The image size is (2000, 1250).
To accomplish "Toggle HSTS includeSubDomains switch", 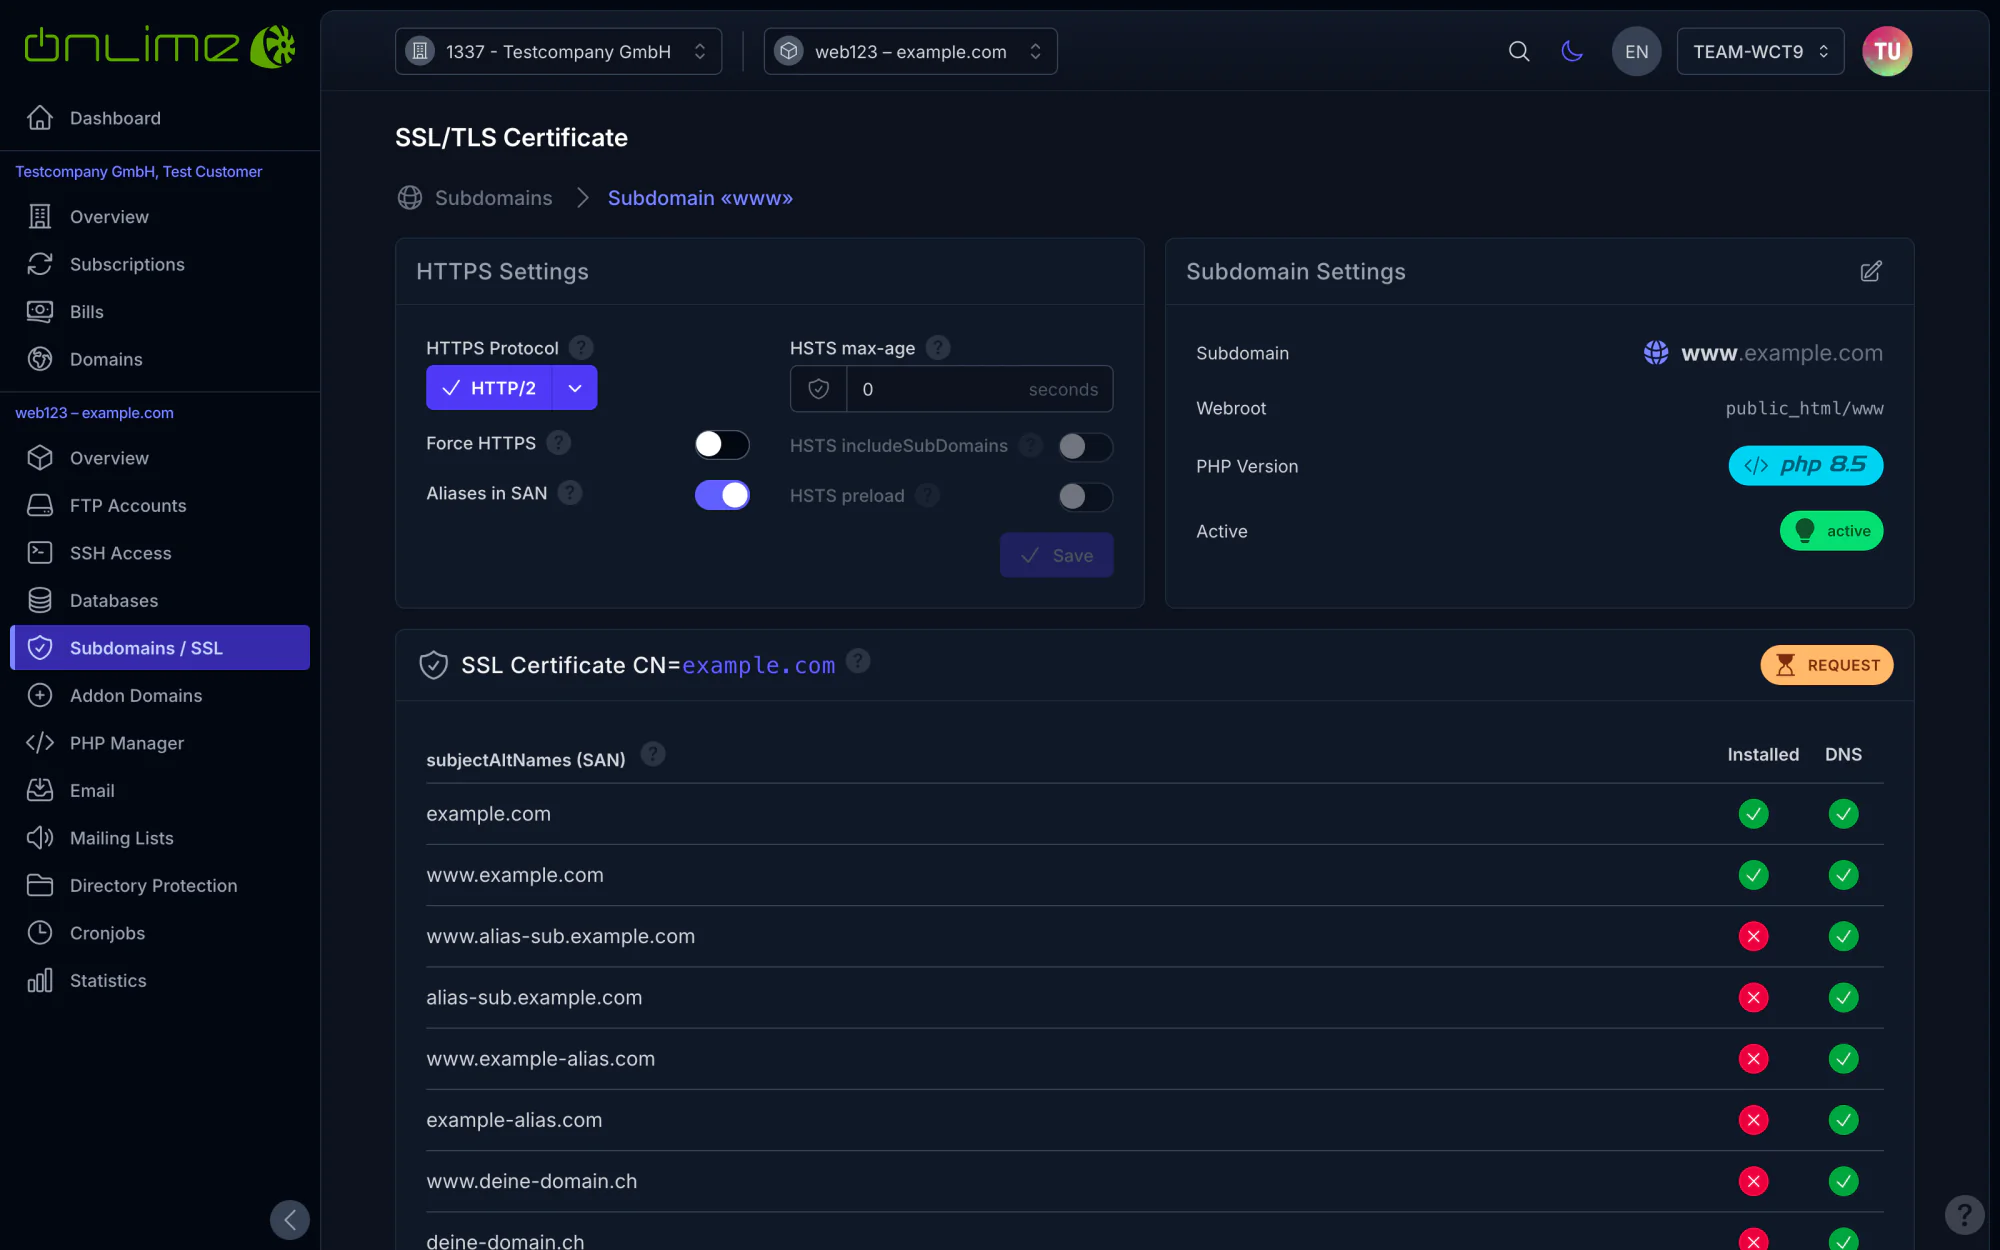I will (x=1085, y=446).
